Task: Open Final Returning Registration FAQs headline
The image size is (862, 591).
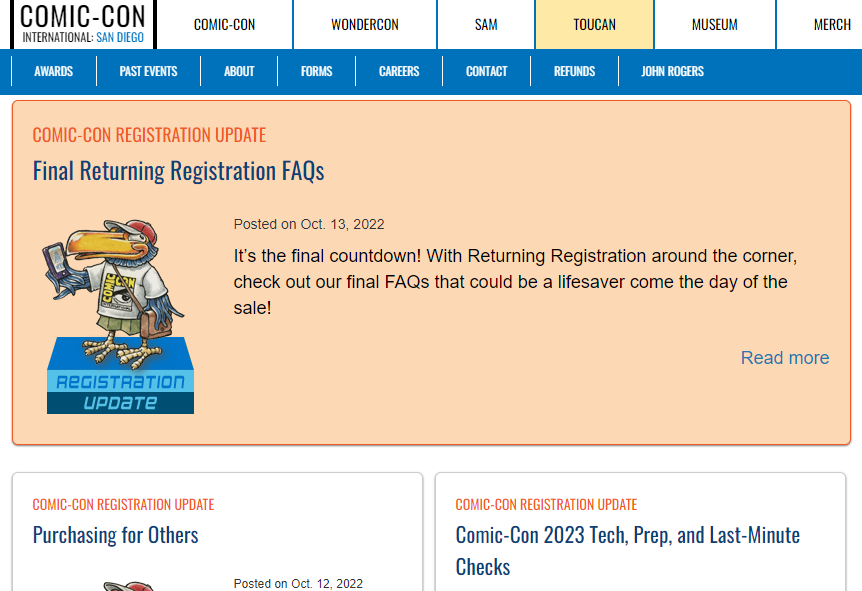Action: [179, 171]
